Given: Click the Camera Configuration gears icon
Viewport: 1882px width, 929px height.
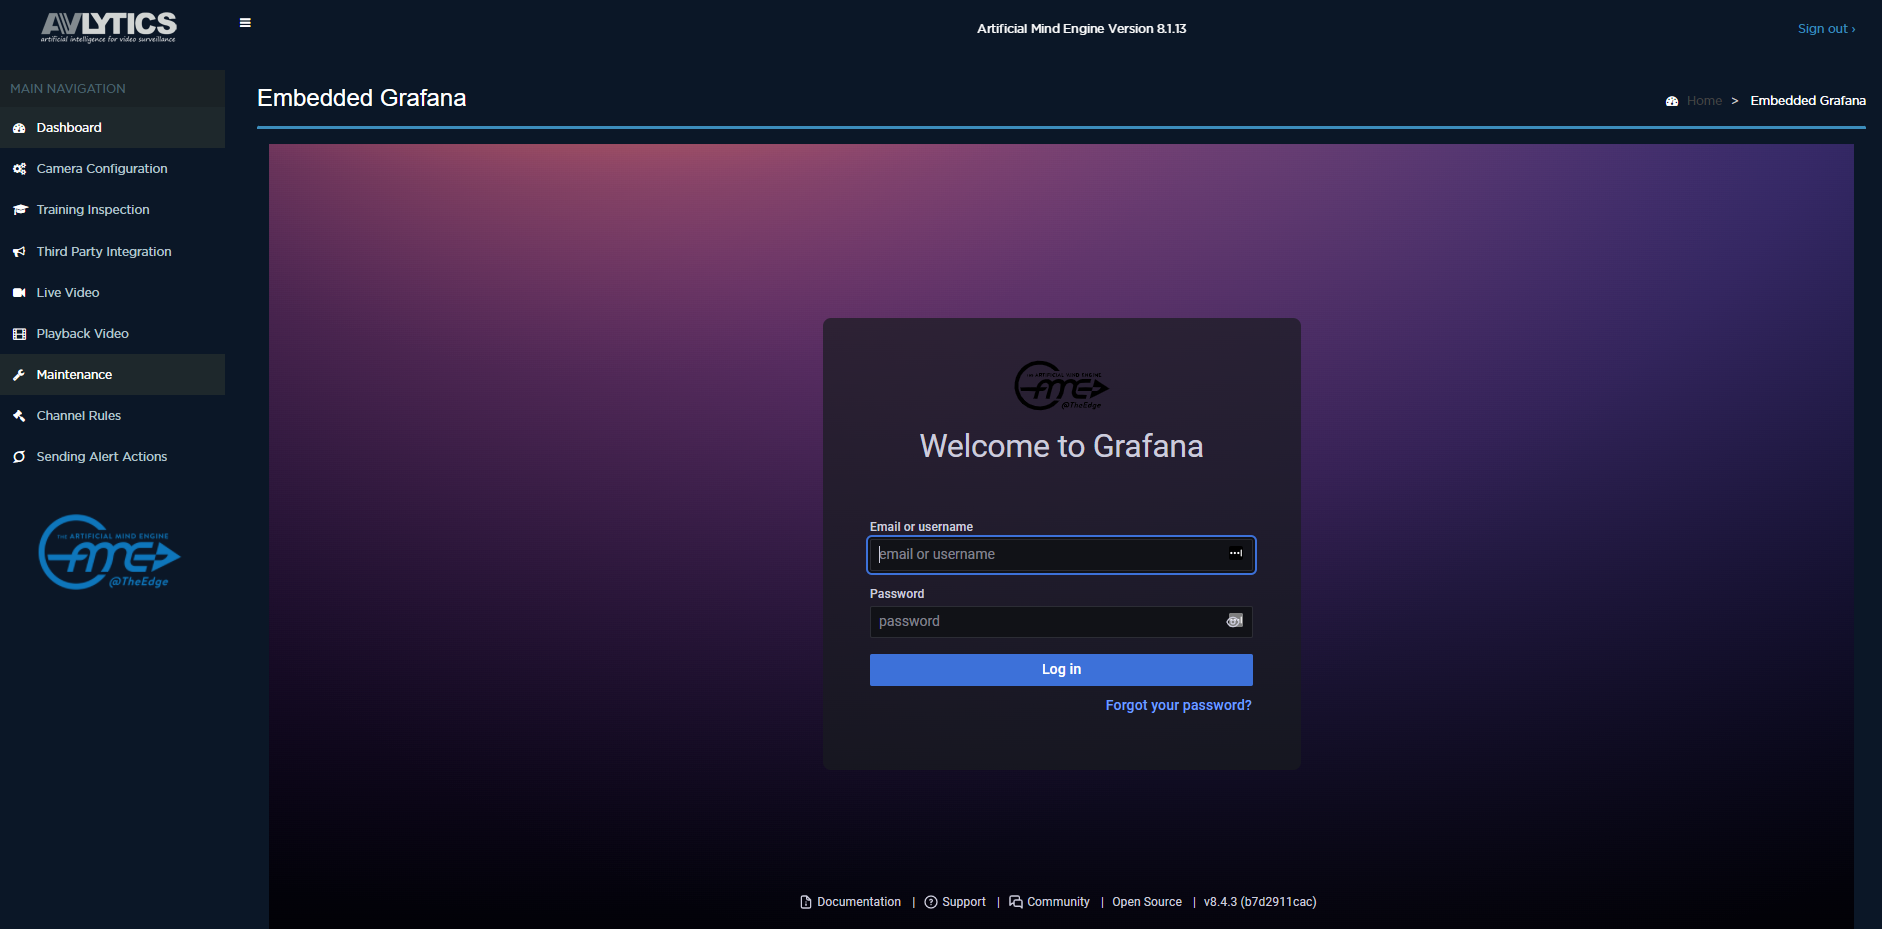Looking at the screenshot, I should [x=19, y=169].
